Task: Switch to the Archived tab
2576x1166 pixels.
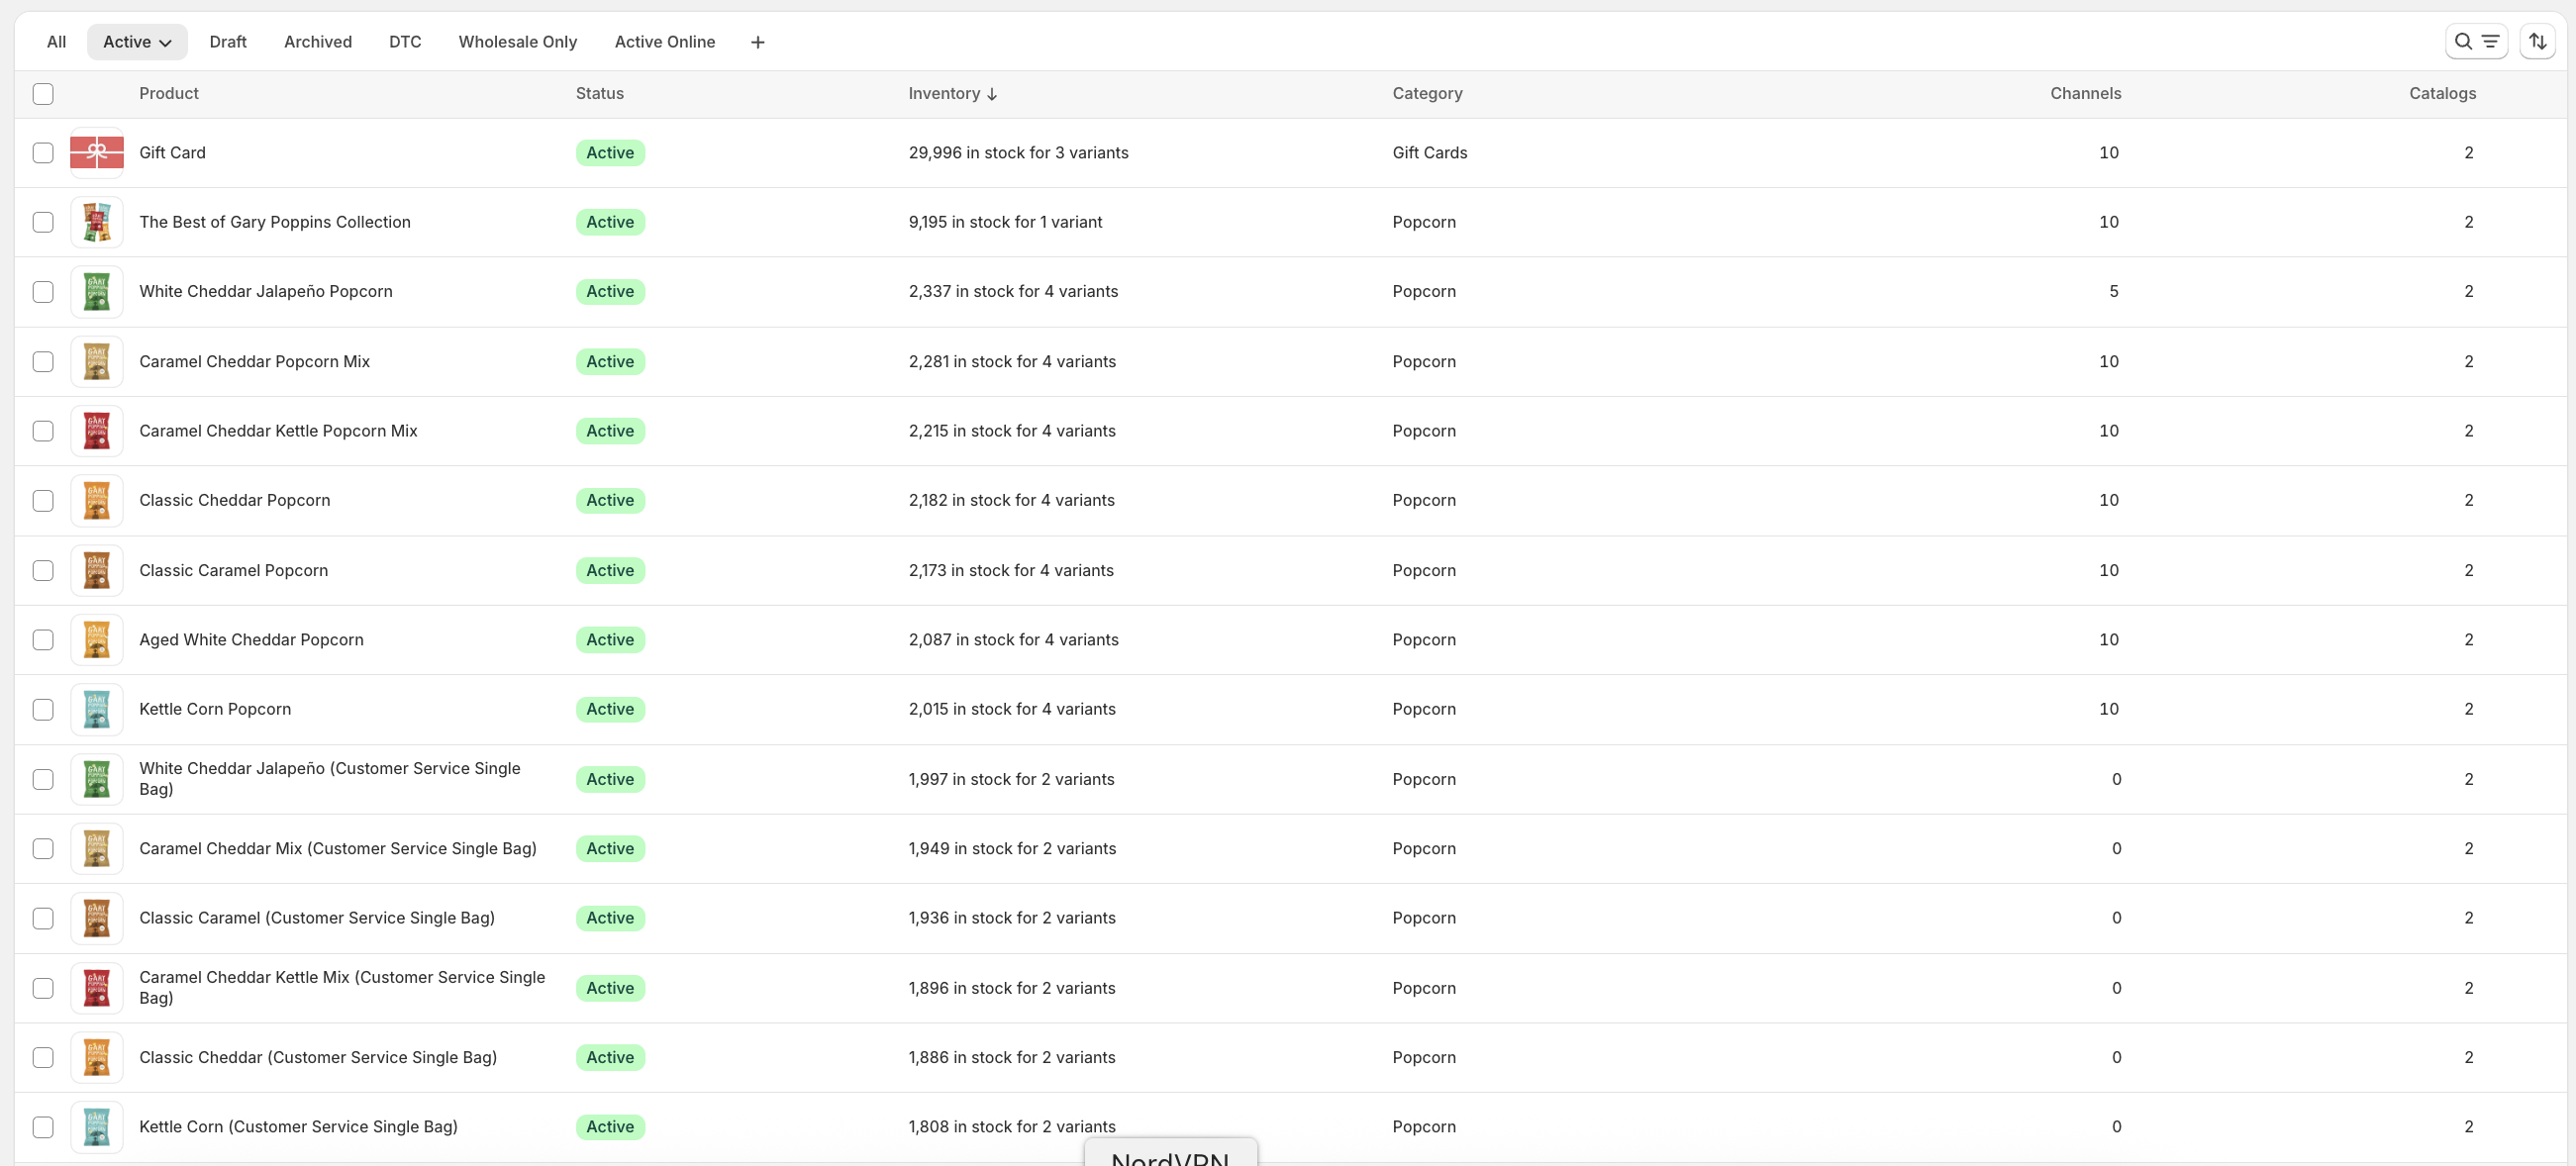Action: (317, 42)
